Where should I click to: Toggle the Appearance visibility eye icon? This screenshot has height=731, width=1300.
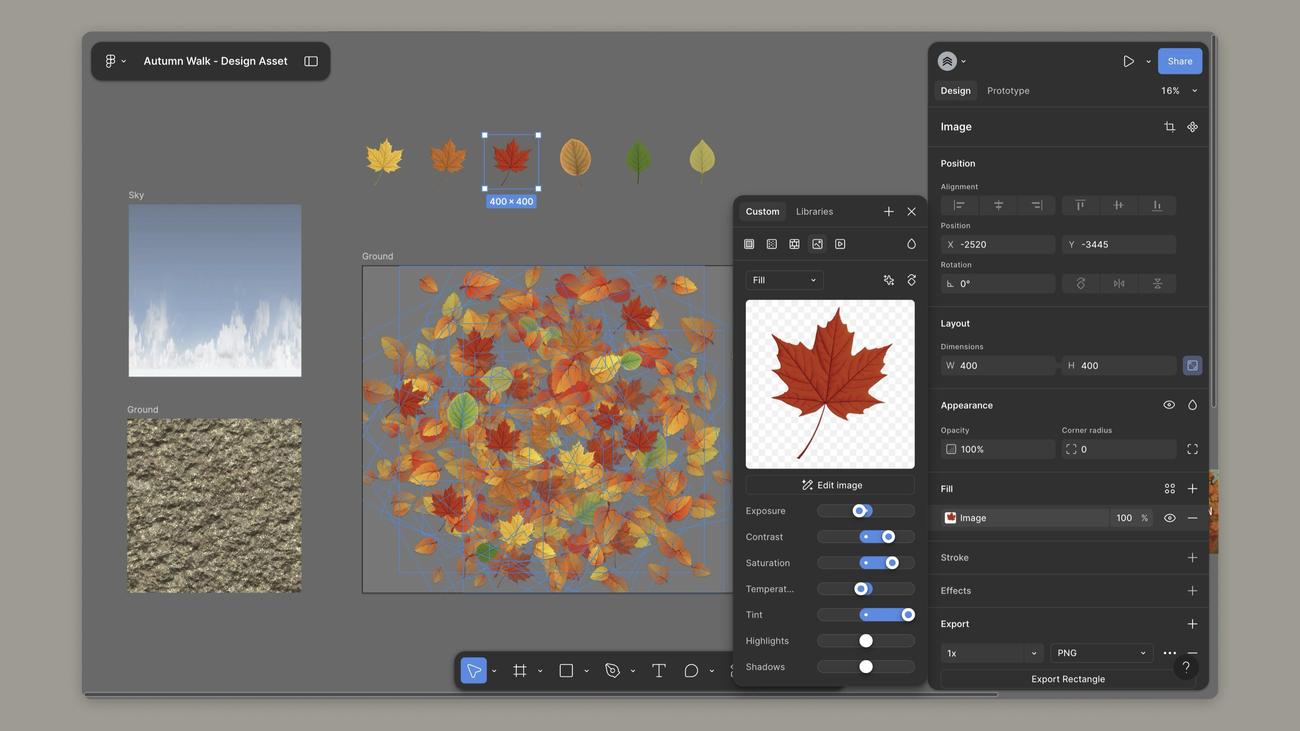click(x=1169, y=405)
